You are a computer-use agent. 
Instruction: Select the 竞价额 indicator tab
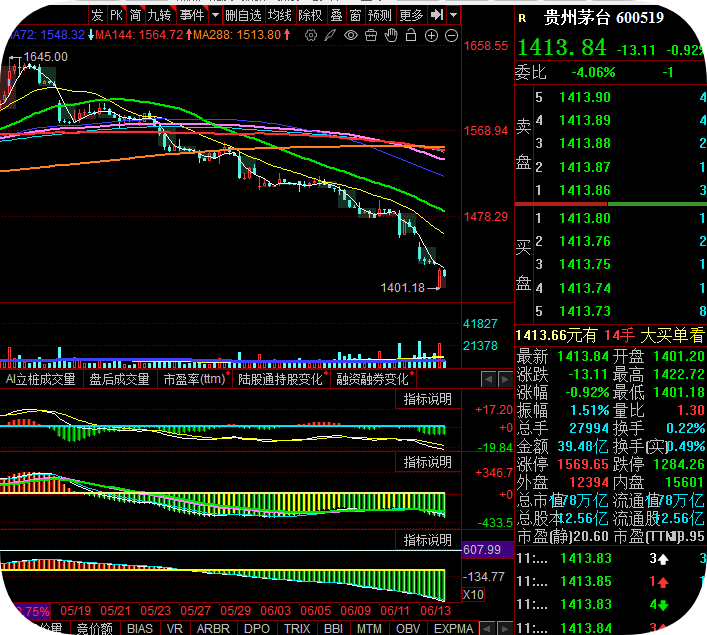pos(94,628)
